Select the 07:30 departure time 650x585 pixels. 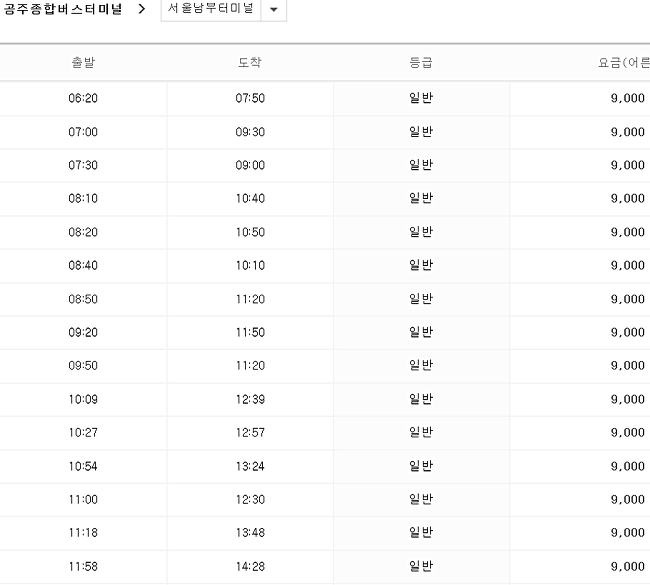[x=83, y=165]
